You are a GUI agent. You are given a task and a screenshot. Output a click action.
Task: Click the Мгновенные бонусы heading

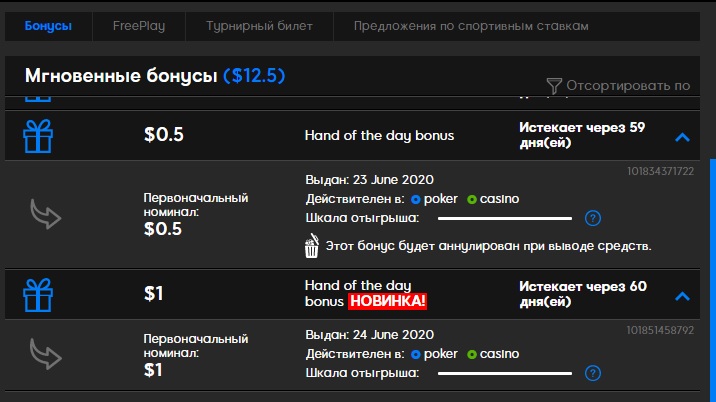point(121,76)
